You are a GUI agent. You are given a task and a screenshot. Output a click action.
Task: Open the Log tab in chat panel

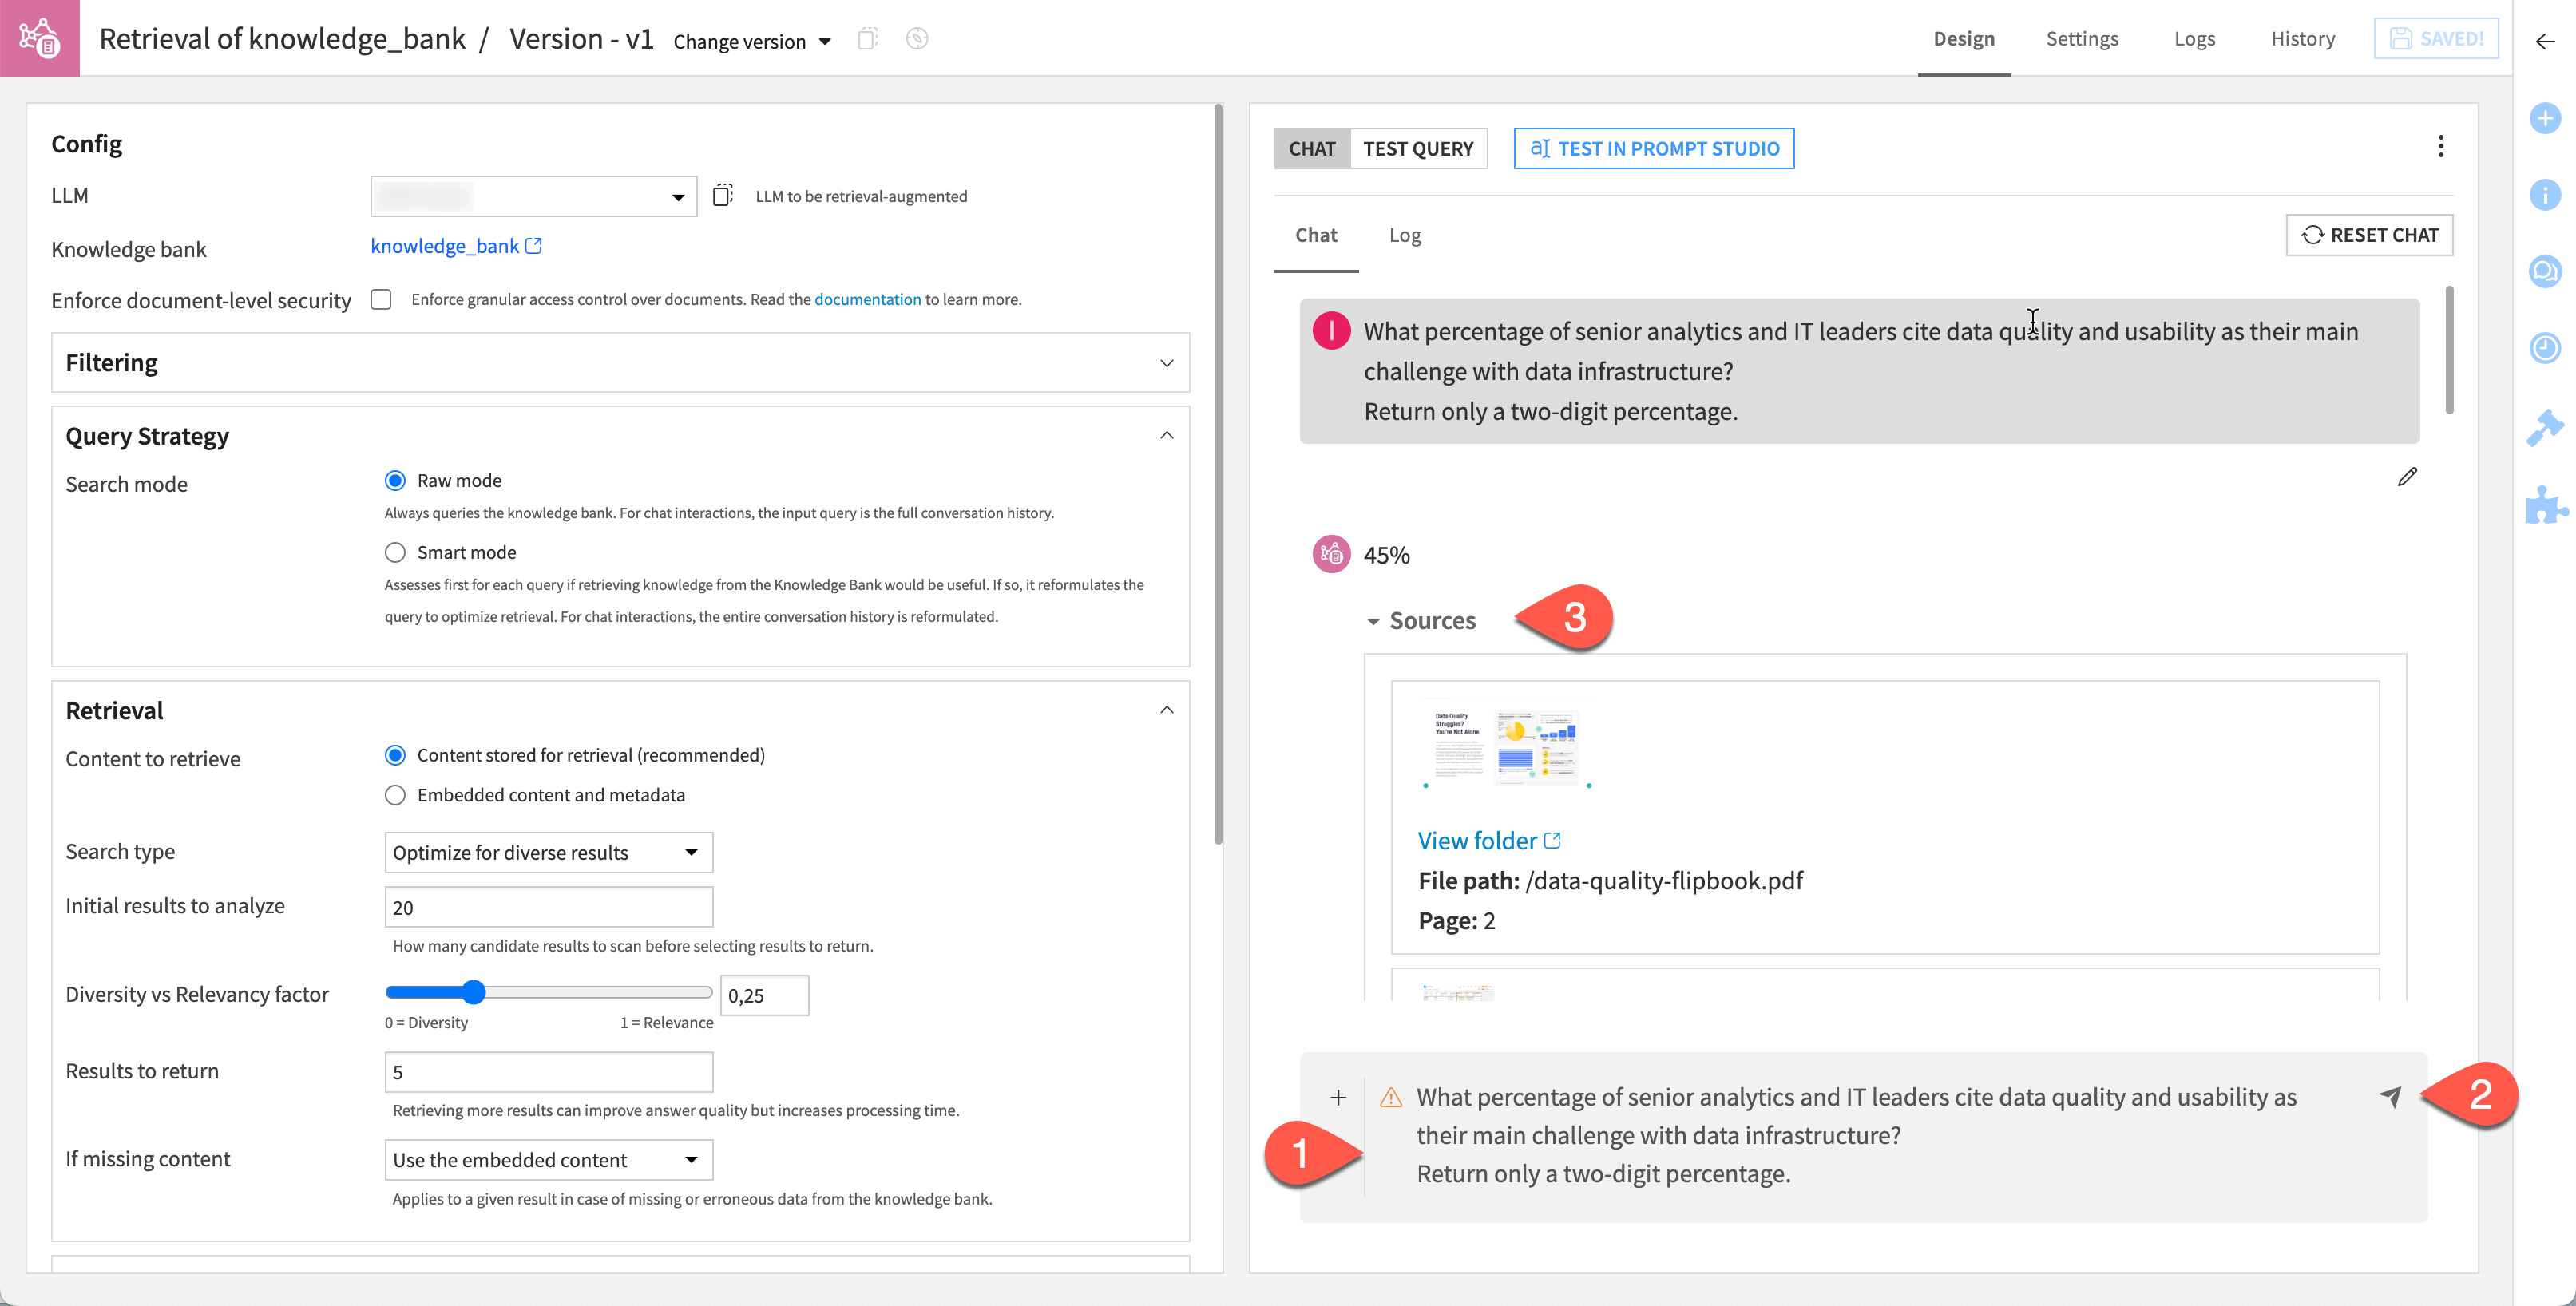pyautogui.click(x=1405, y=234)
